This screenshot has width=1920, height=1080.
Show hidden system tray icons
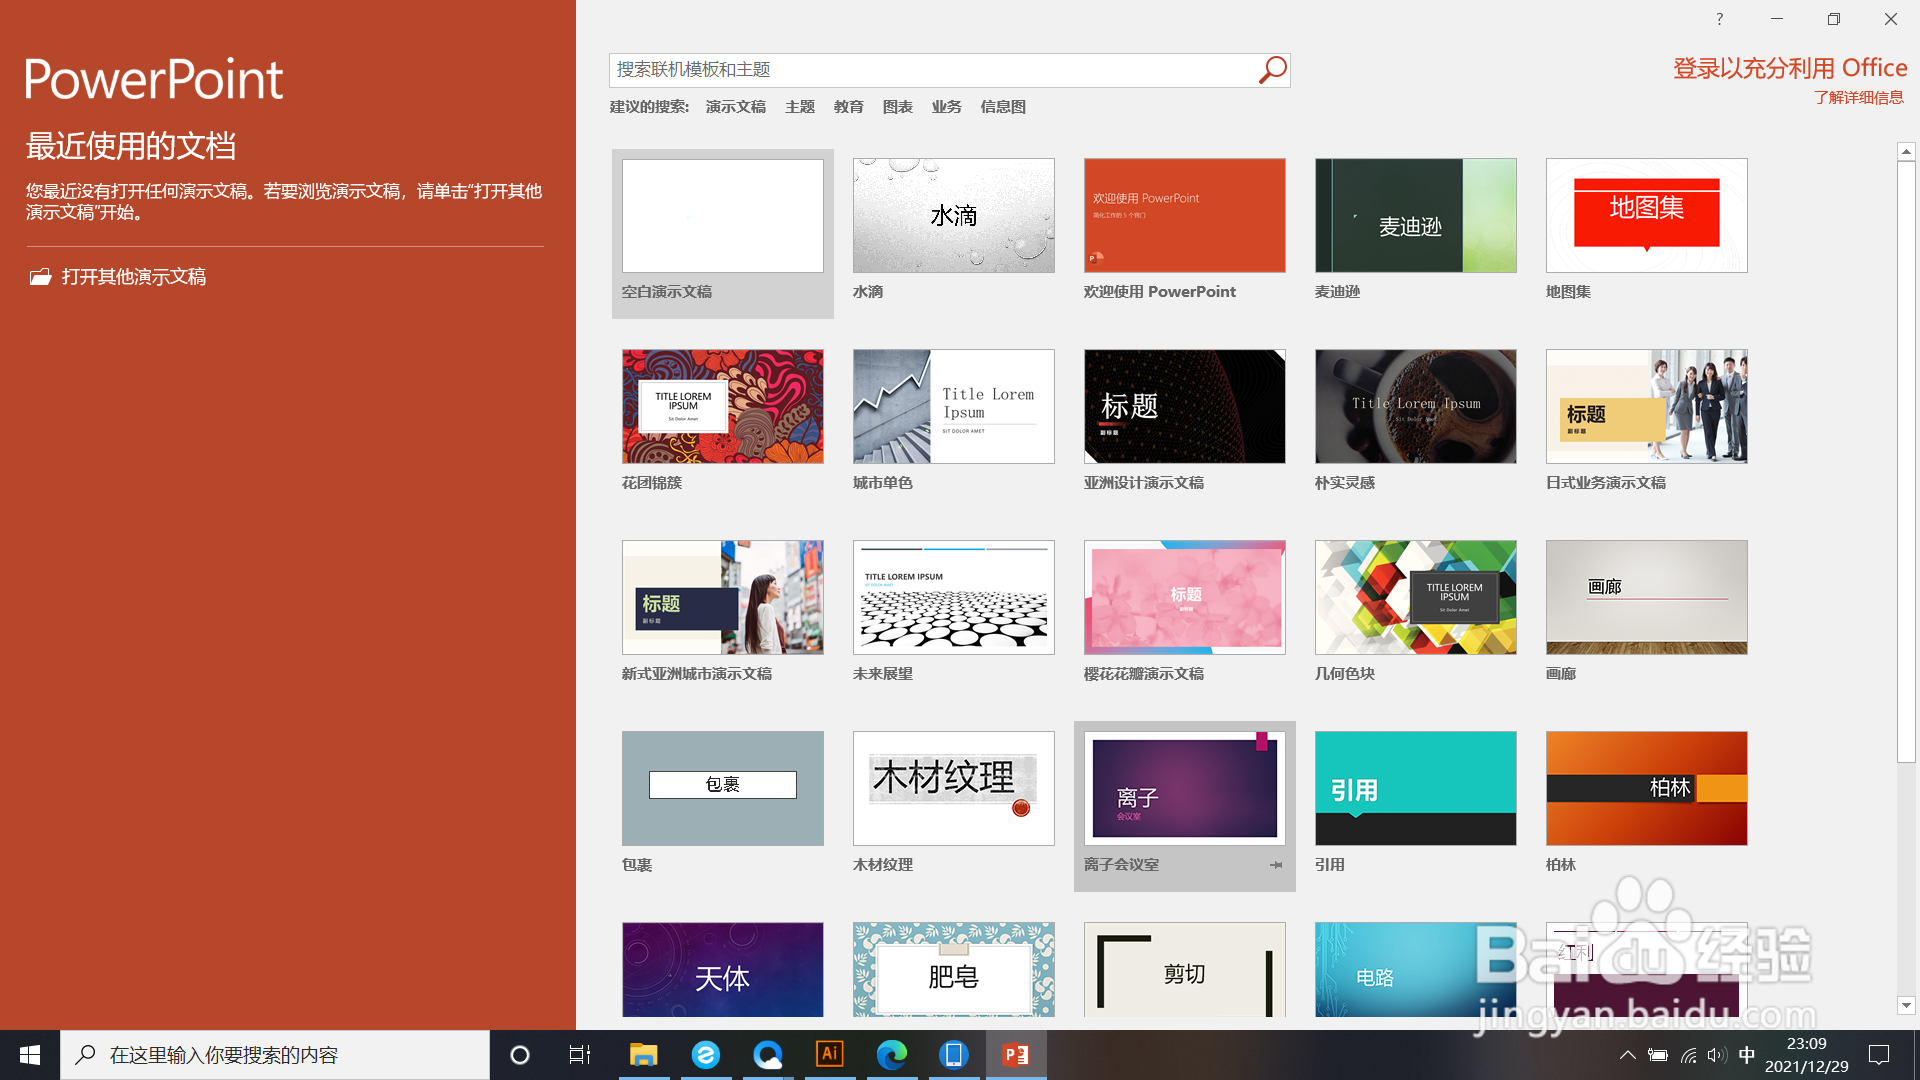[1628, 1055]
